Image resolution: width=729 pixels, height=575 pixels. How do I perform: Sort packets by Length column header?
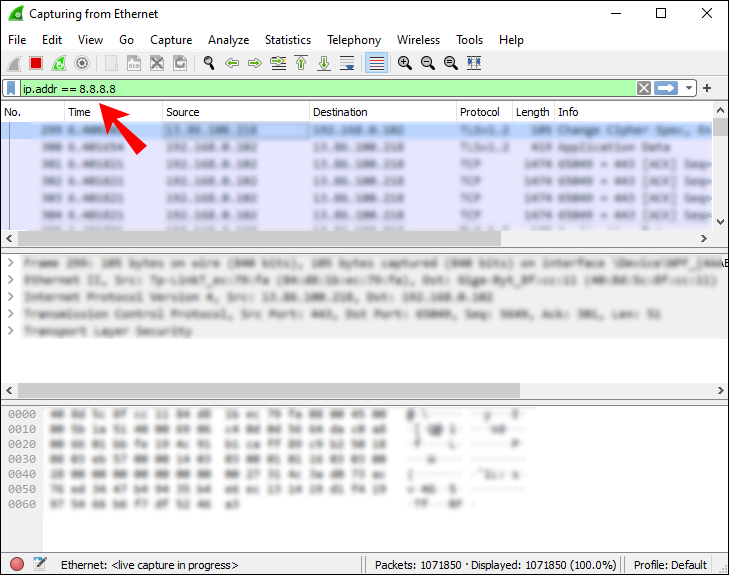(x=533, y=112)
